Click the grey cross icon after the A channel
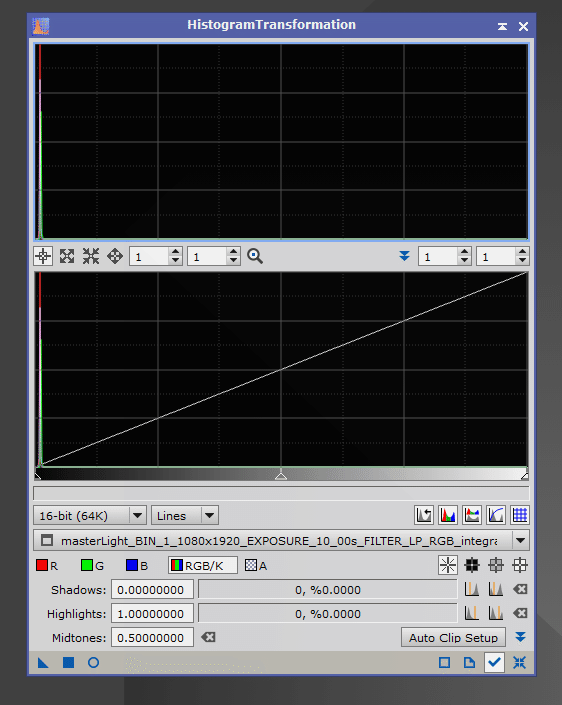The image size is (562, 705). tap(496, 566)
